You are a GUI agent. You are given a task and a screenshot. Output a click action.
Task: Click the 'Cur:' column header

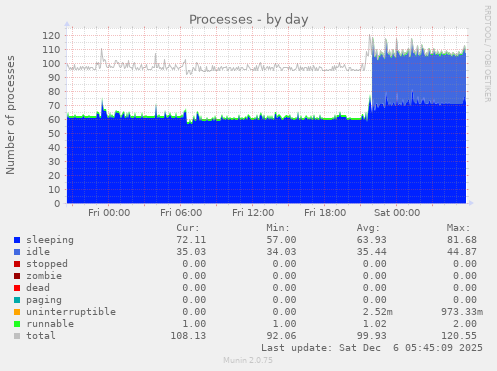[188, 228]
